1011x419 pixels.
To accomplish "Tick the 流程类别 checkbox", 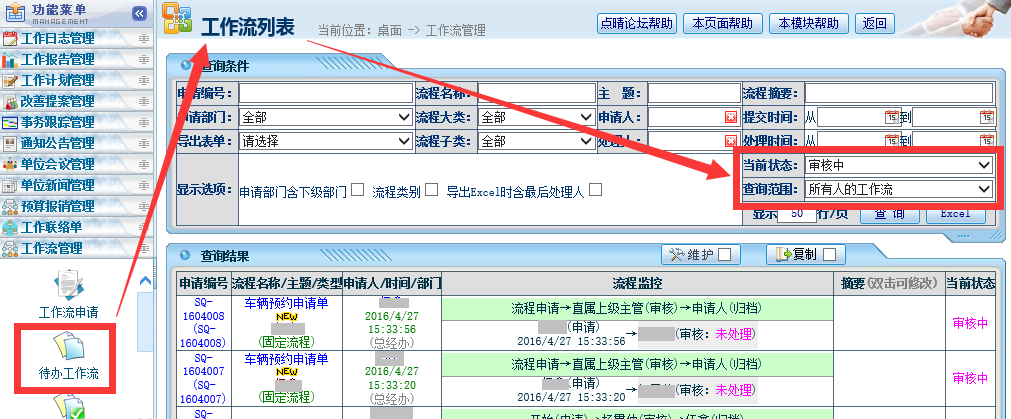I will point(431,189).
